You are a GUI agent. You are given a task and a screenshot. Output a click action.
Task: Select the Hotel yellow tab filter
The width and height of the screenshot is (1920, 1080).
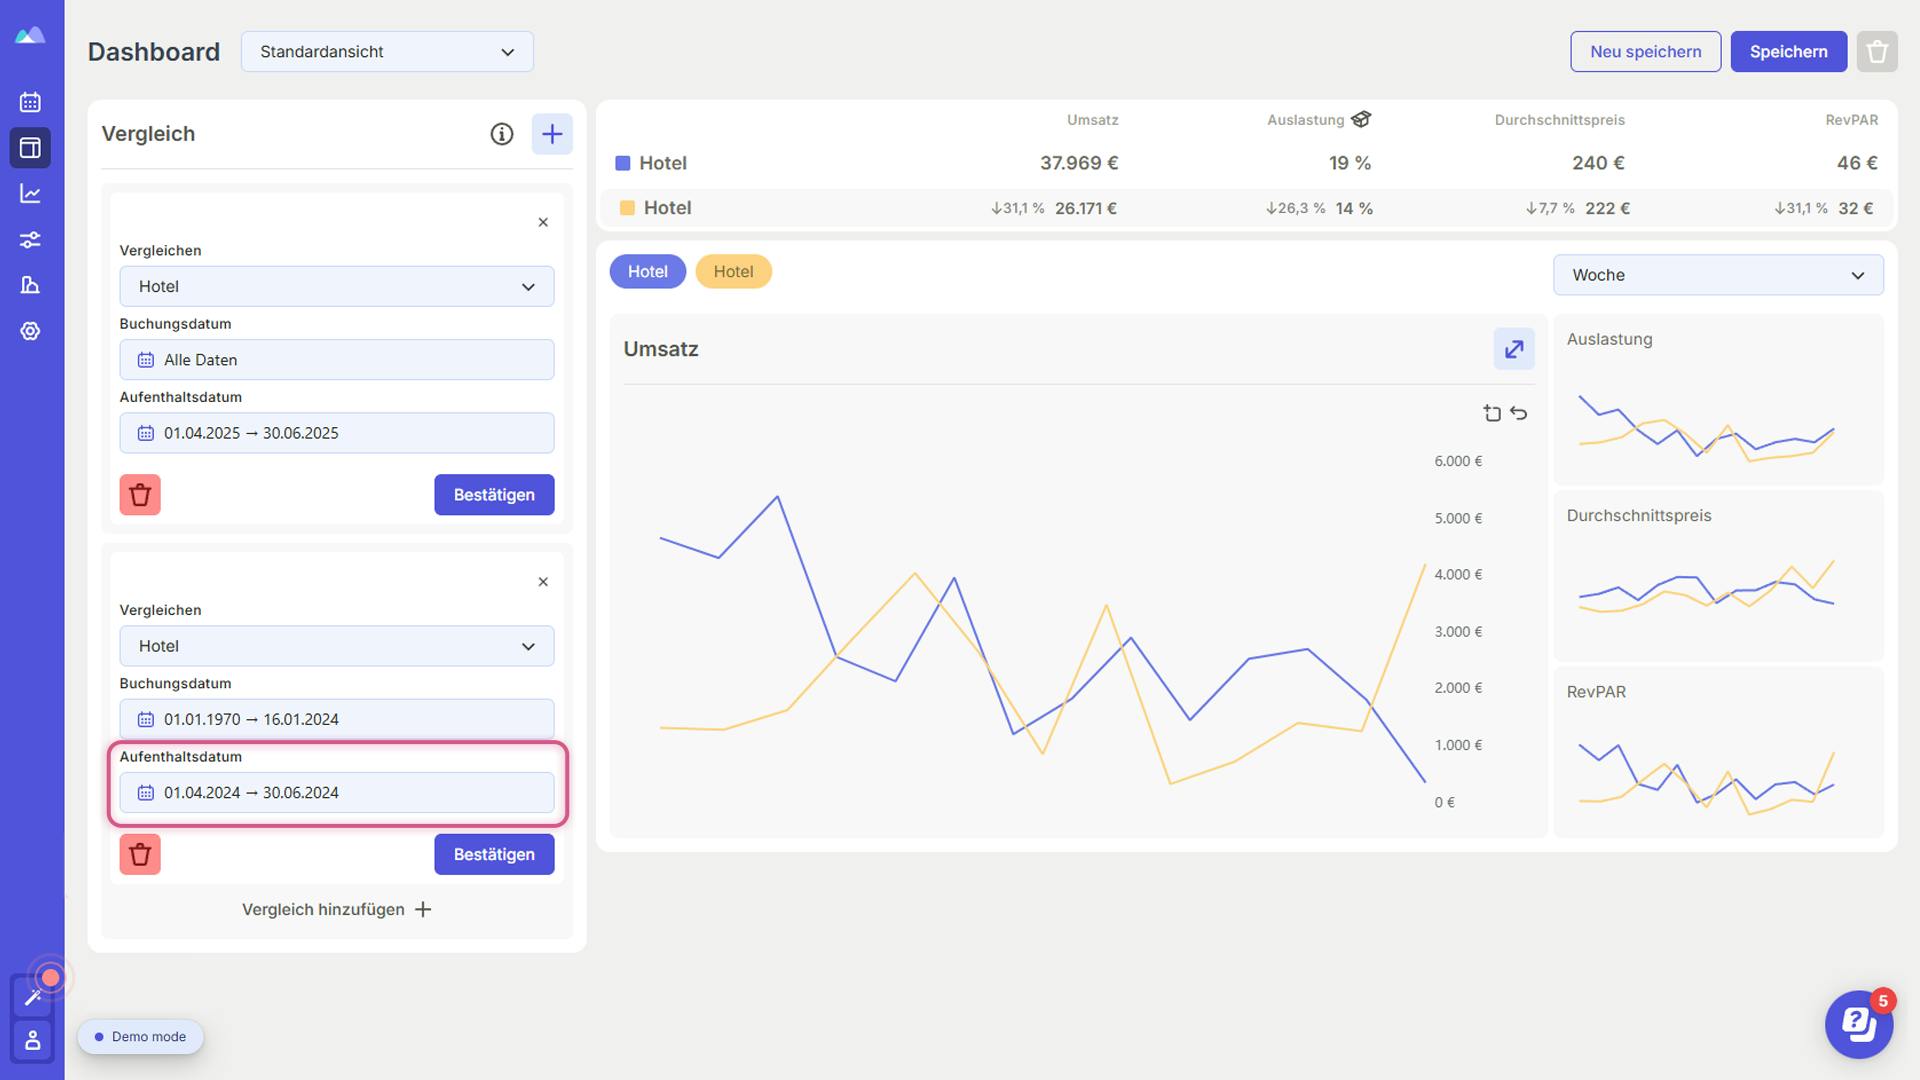733,272
